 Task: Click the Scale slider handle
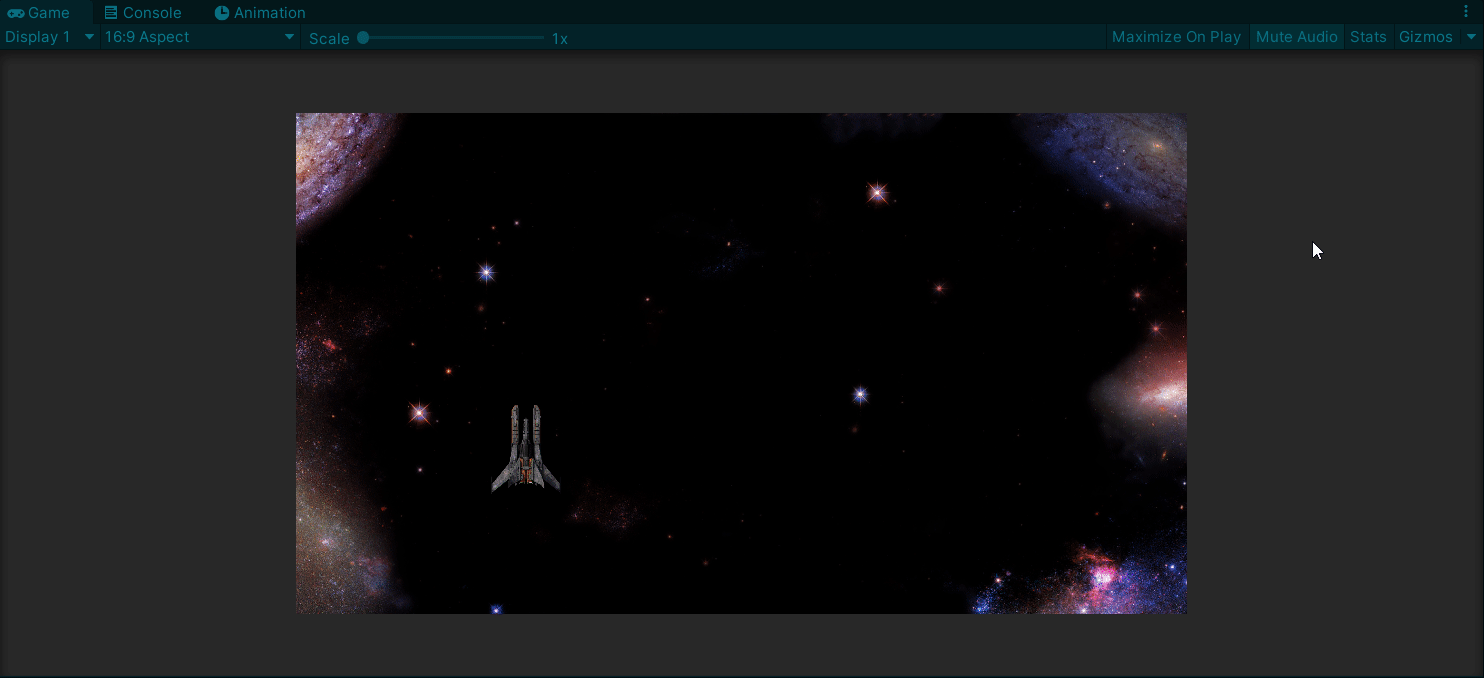point(363,38)
